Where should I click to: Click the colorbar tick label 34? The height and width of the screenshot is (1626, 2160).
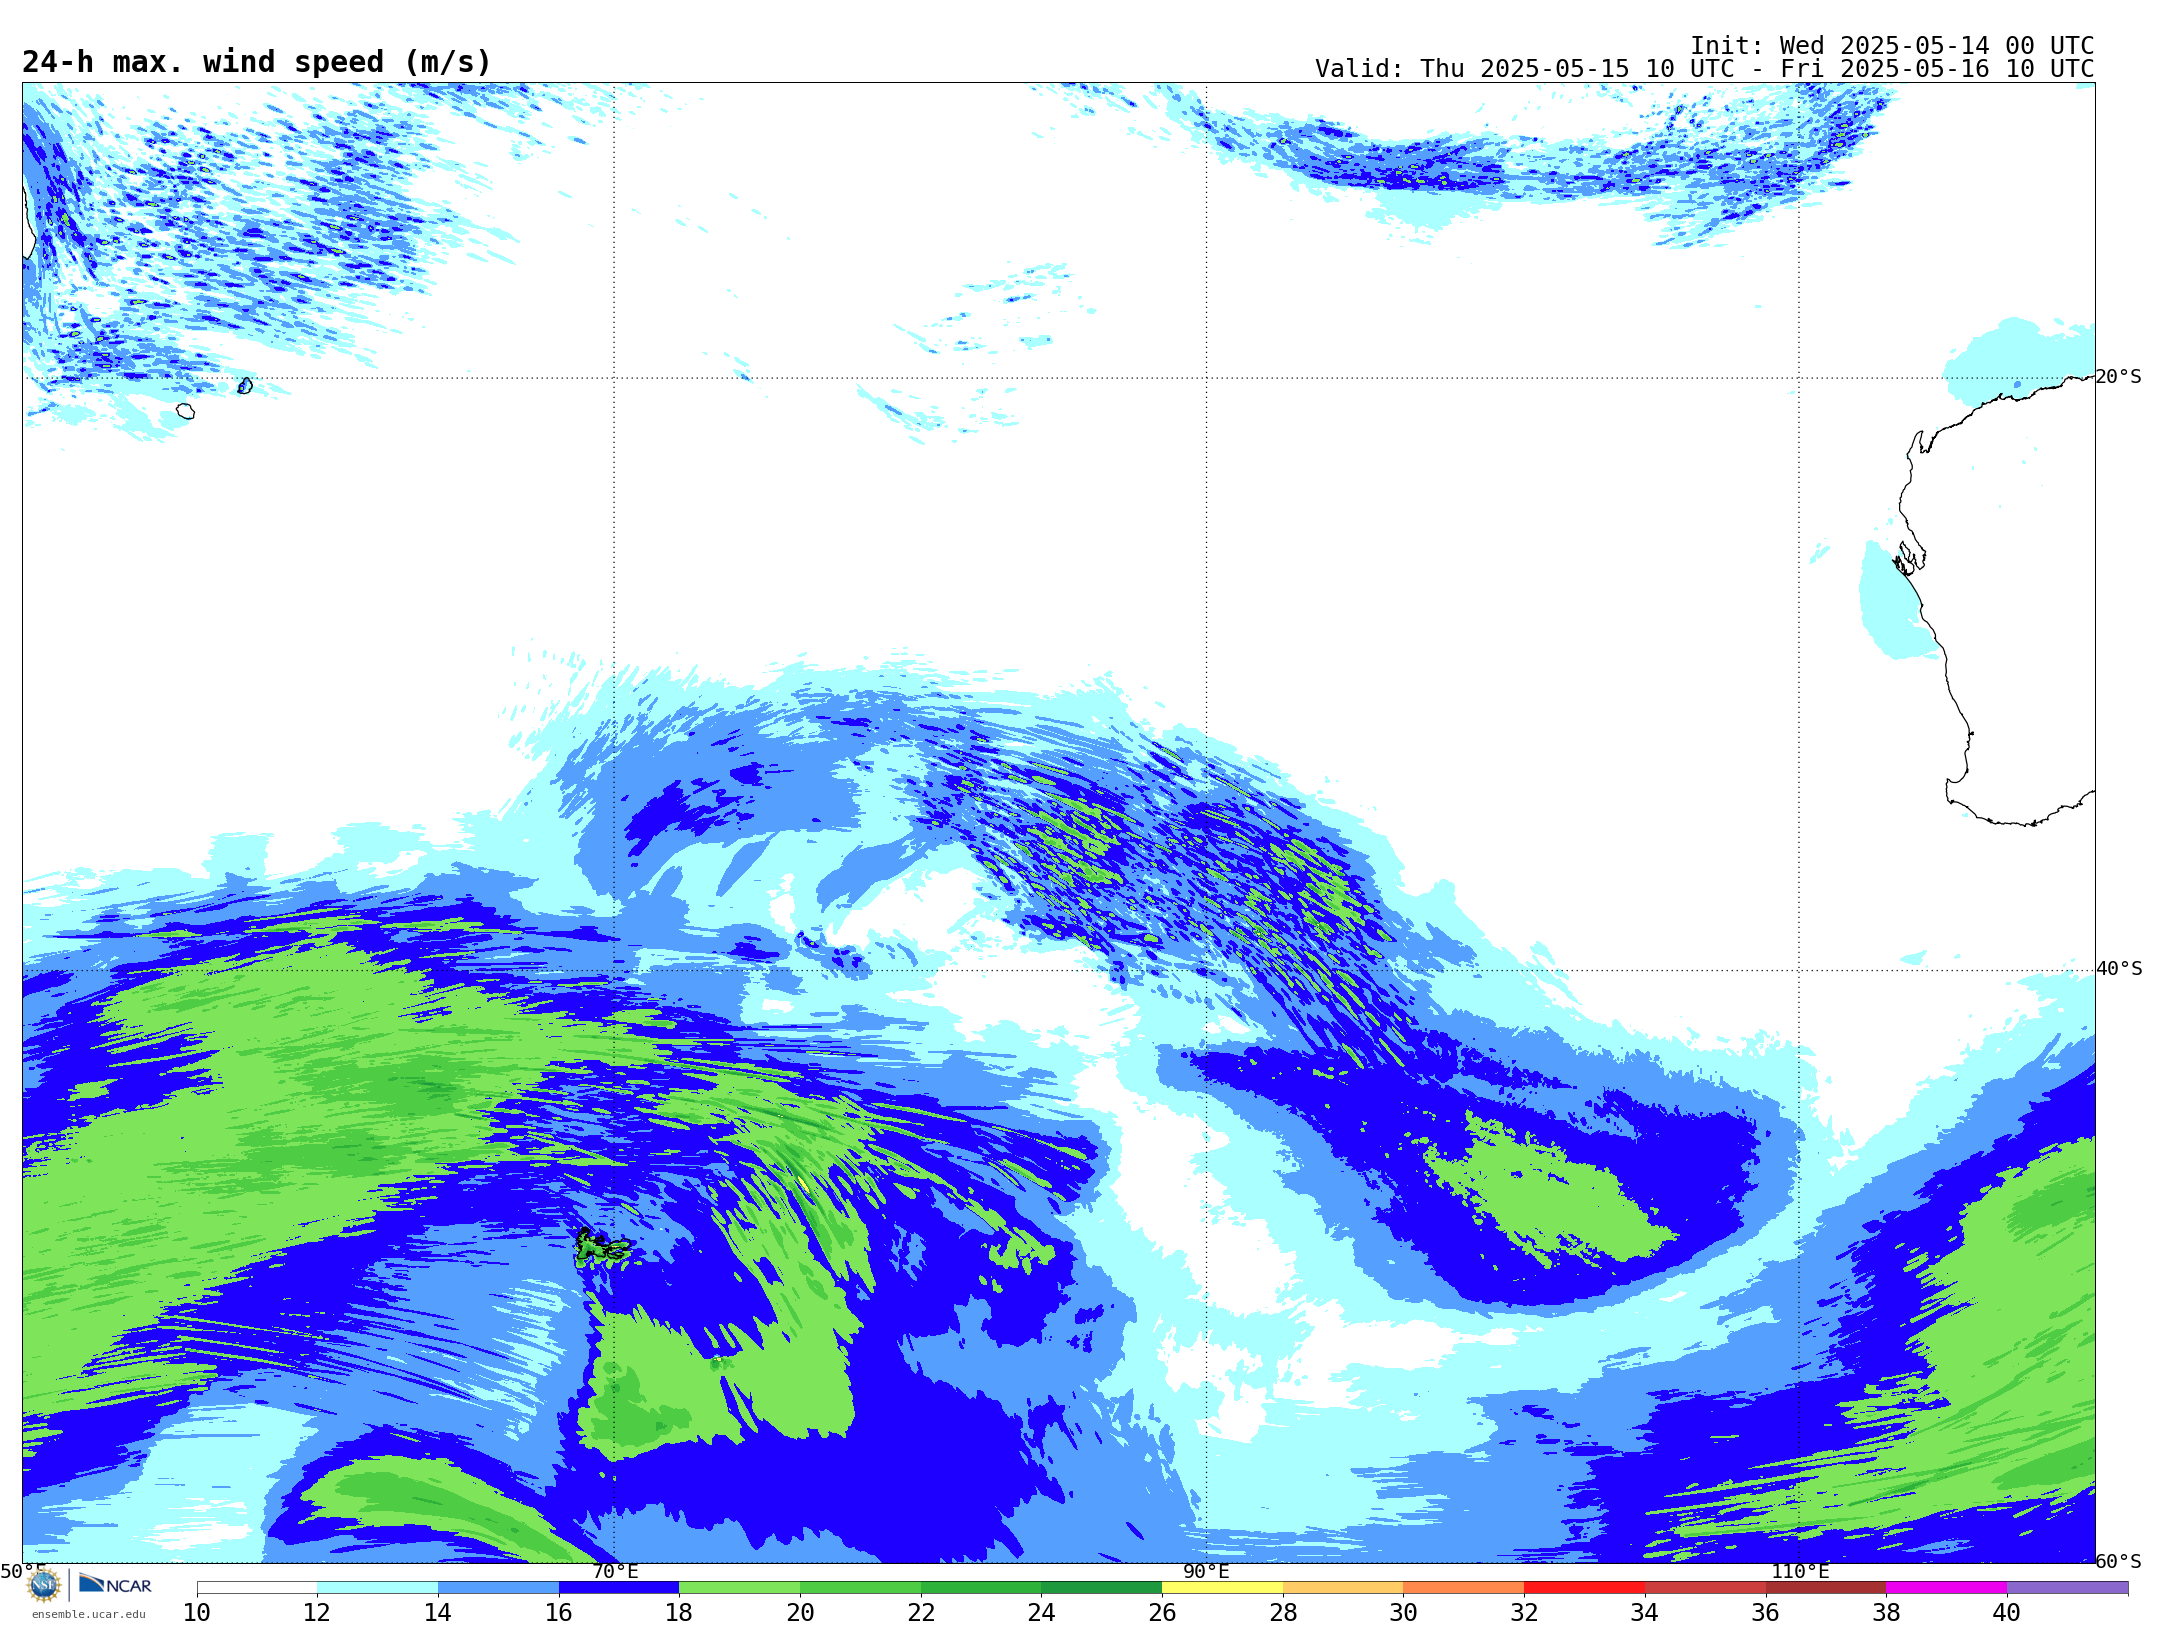click(x=1645, y=1612)
